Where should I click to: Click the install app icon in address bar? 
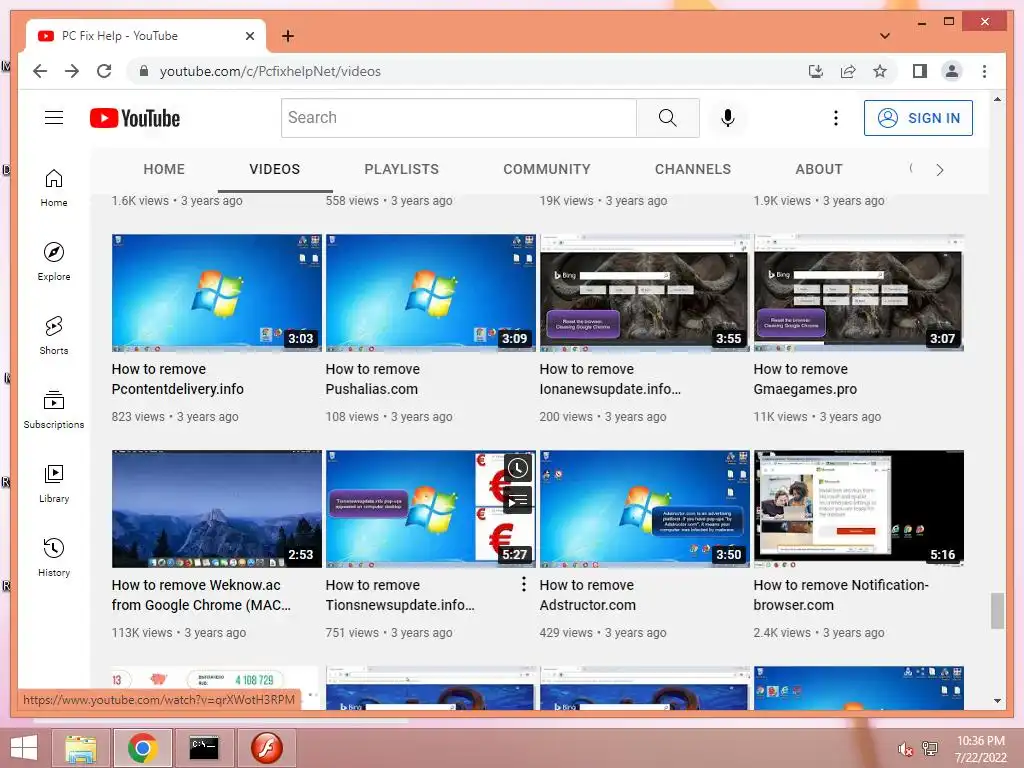pyautogui.click(x=816, y=71)
